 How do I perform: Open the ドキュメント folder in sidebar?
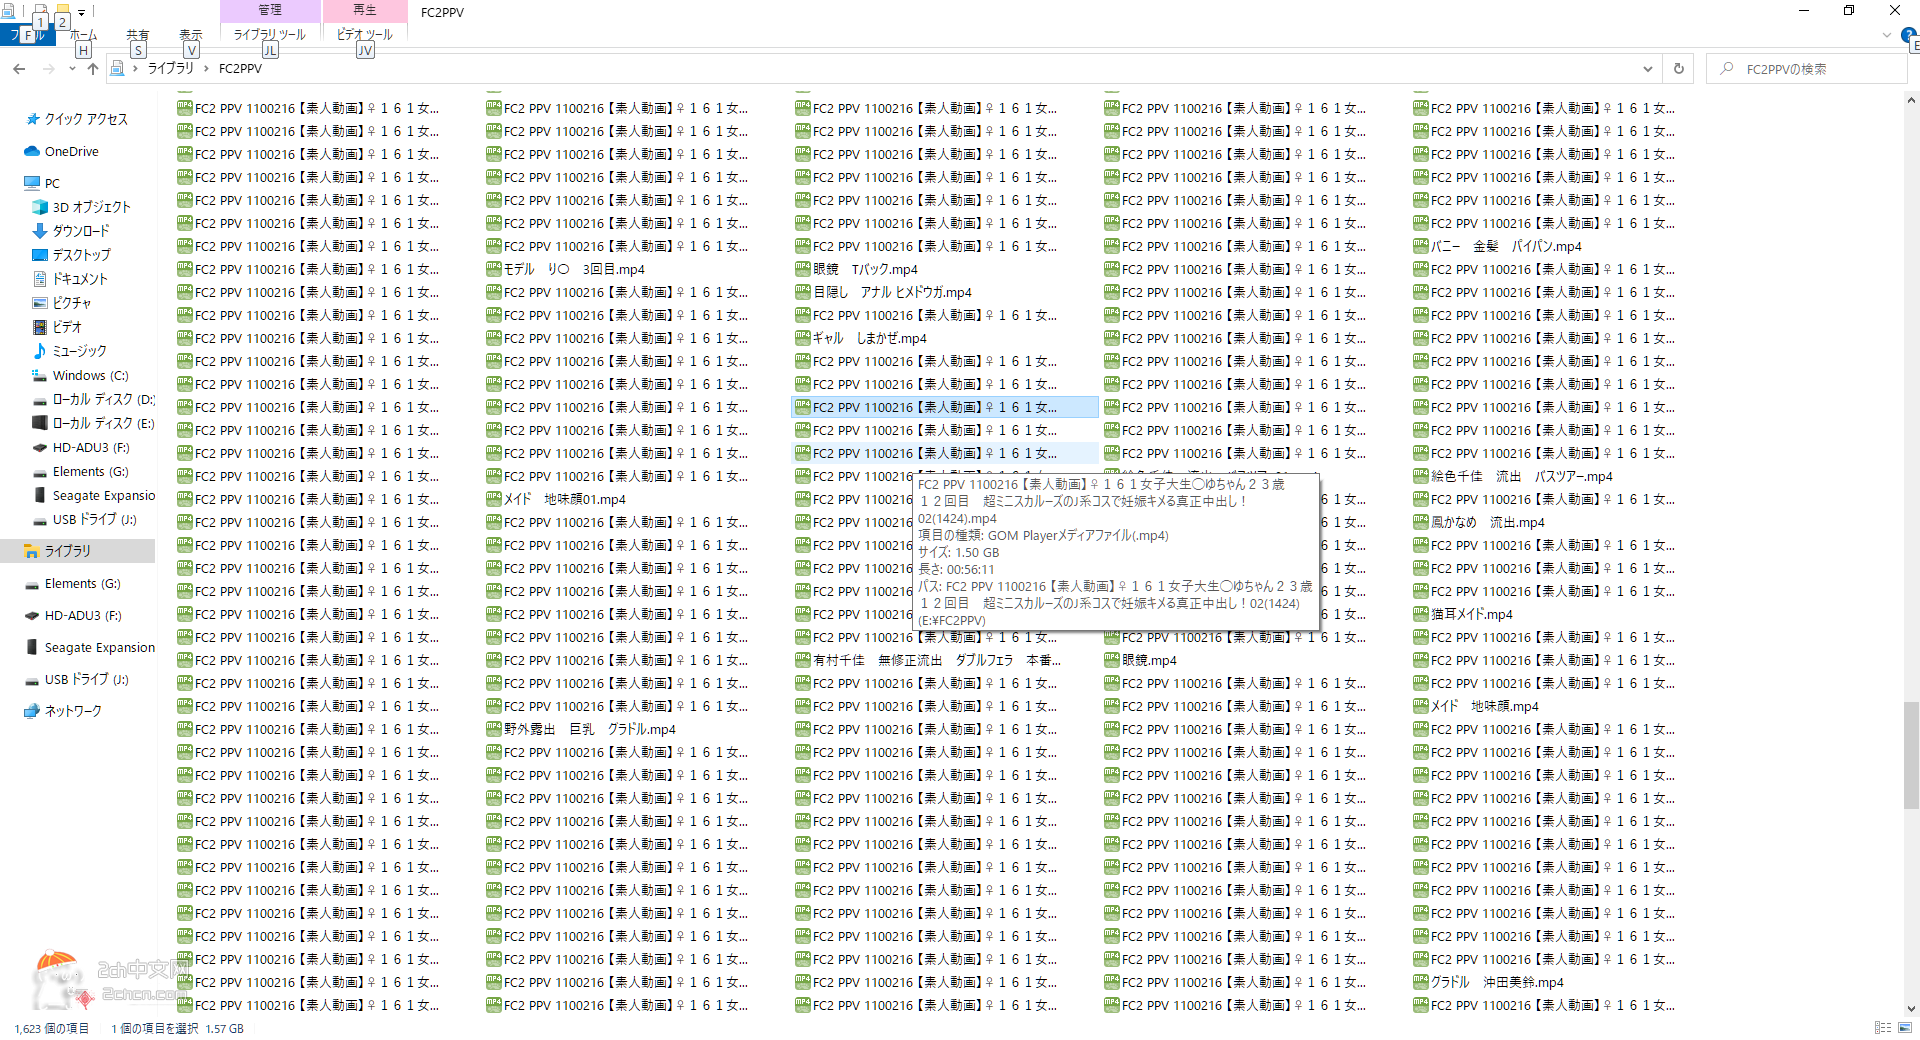point(70,279)
